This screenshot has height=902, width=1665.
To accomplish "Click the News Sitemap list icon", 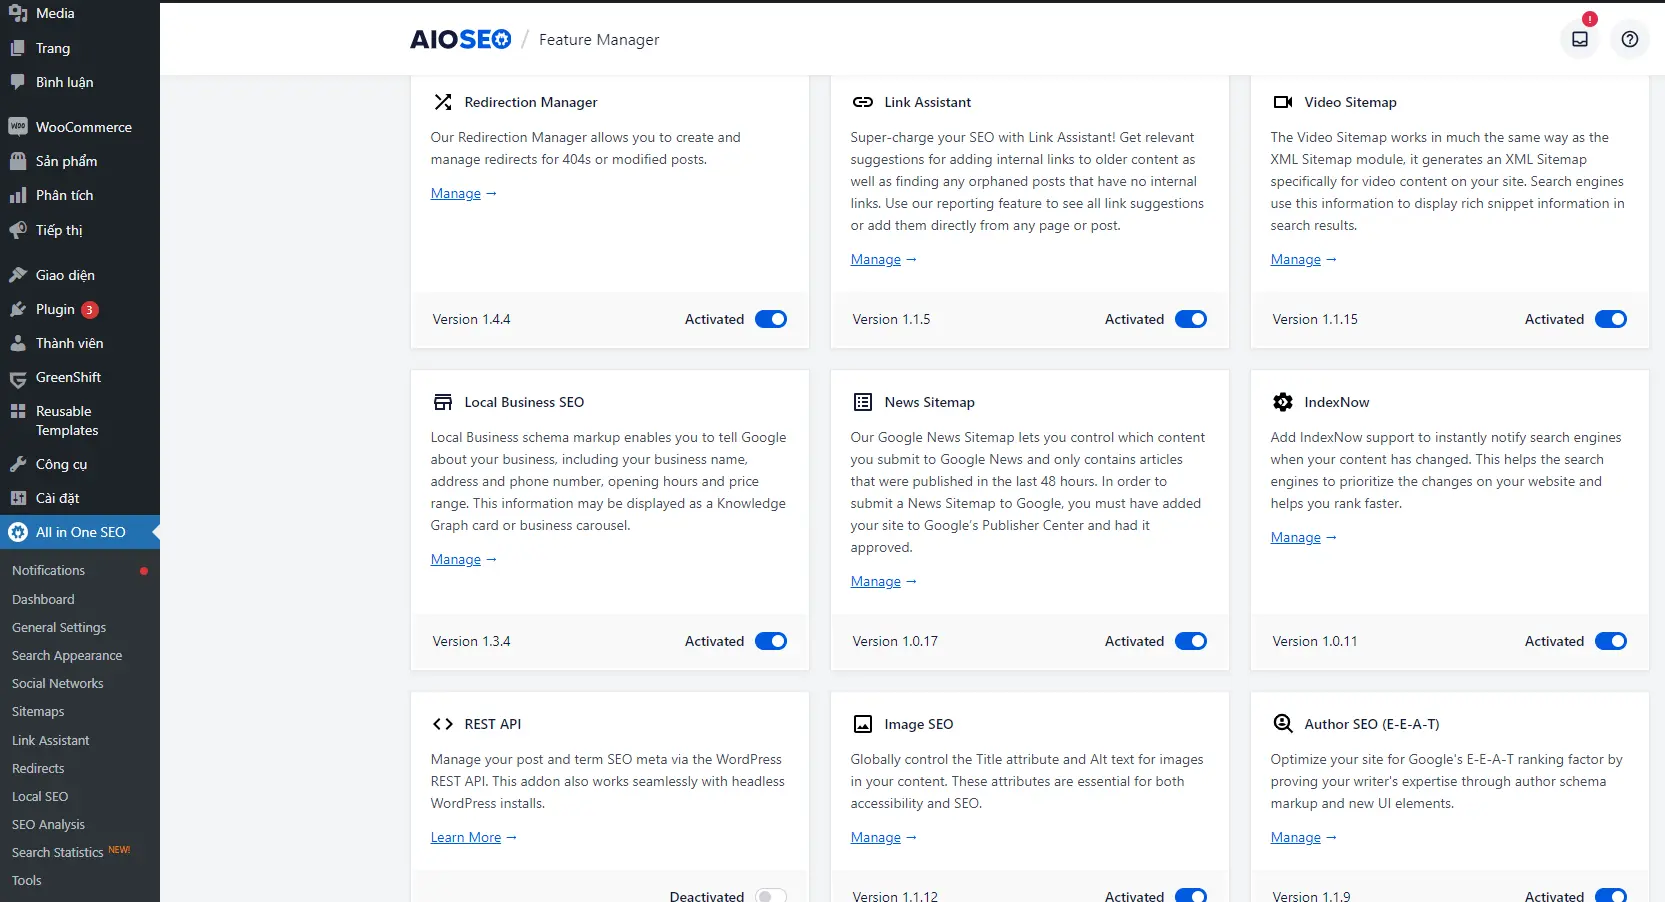I will pos(863,402).
